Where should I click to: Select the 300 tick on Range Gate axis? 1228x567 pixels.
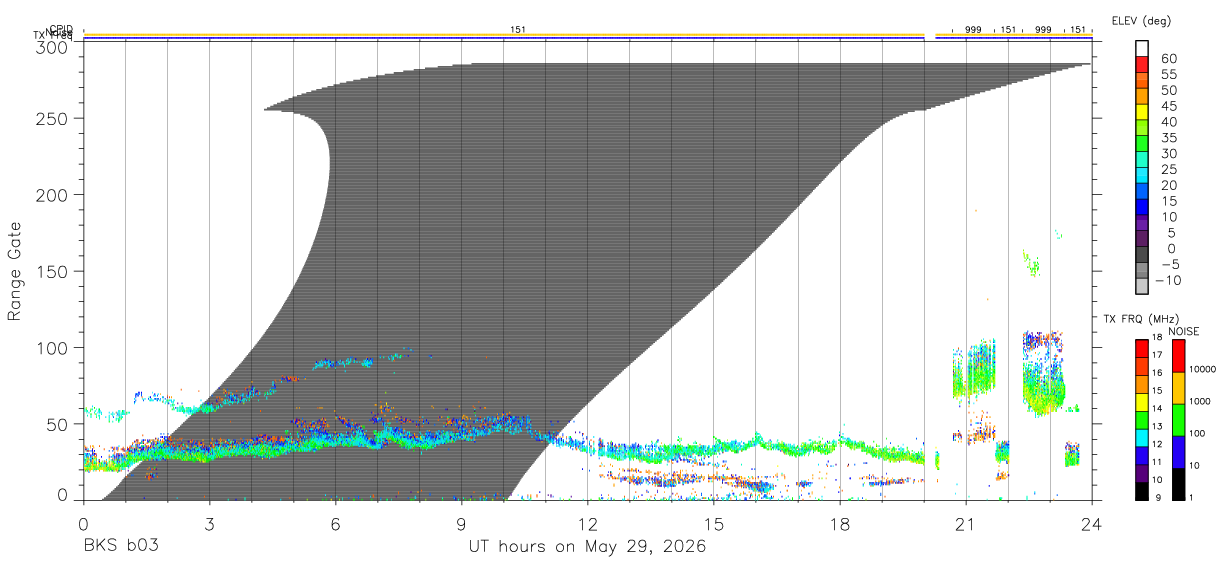pyautogui.click(x=52, y=47)
